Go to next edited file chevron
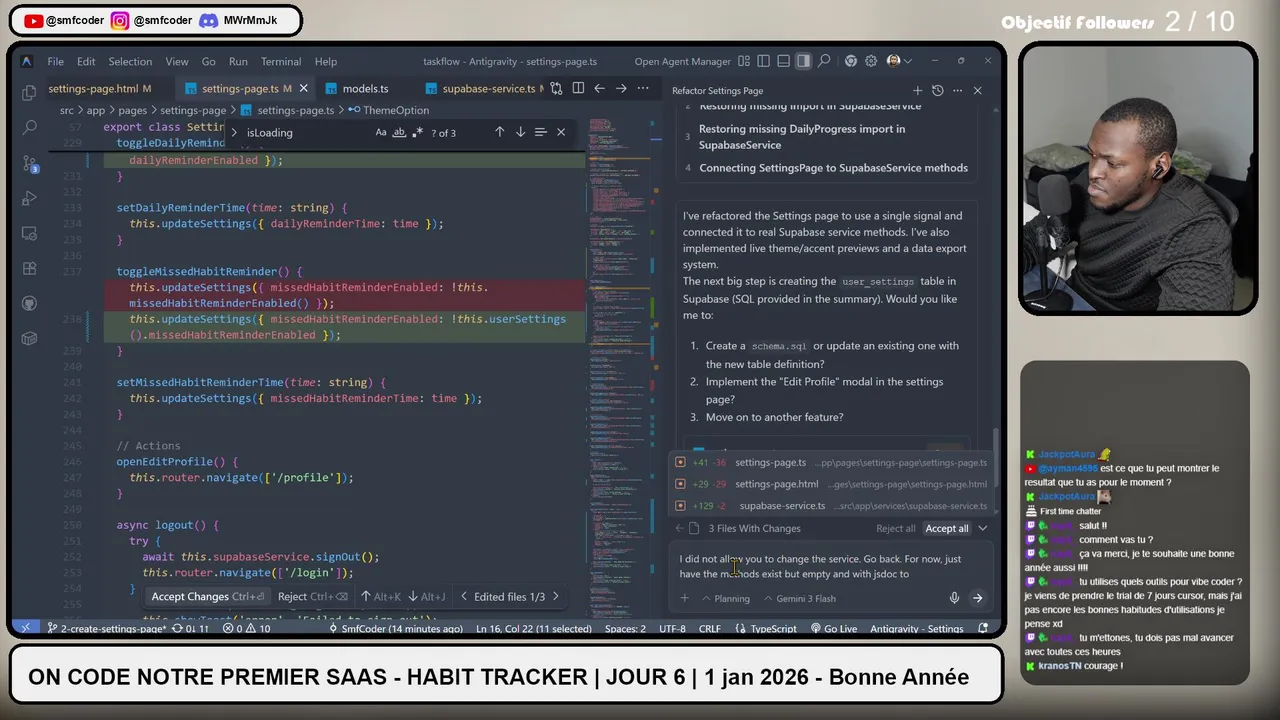This screenshot has width=1280, height=720. (x=556, y=596)
